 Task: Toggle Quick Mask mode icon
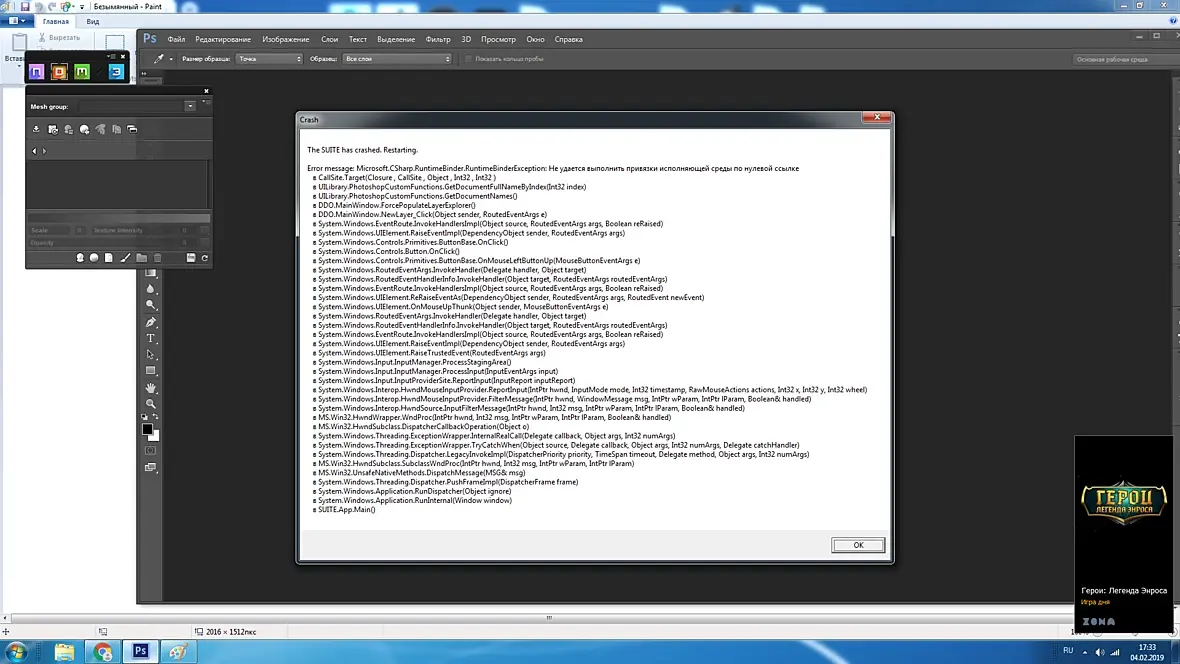(151, 451)
